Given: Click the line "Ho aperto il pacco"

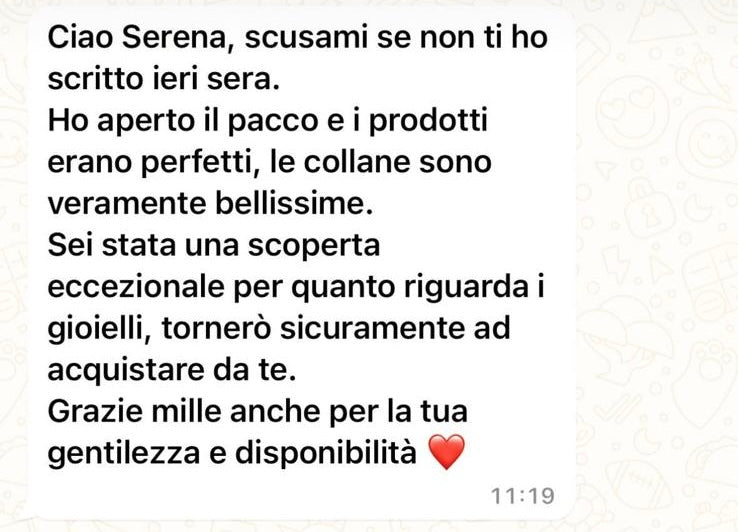Looking at the screenshot, I should coord(183,121).
